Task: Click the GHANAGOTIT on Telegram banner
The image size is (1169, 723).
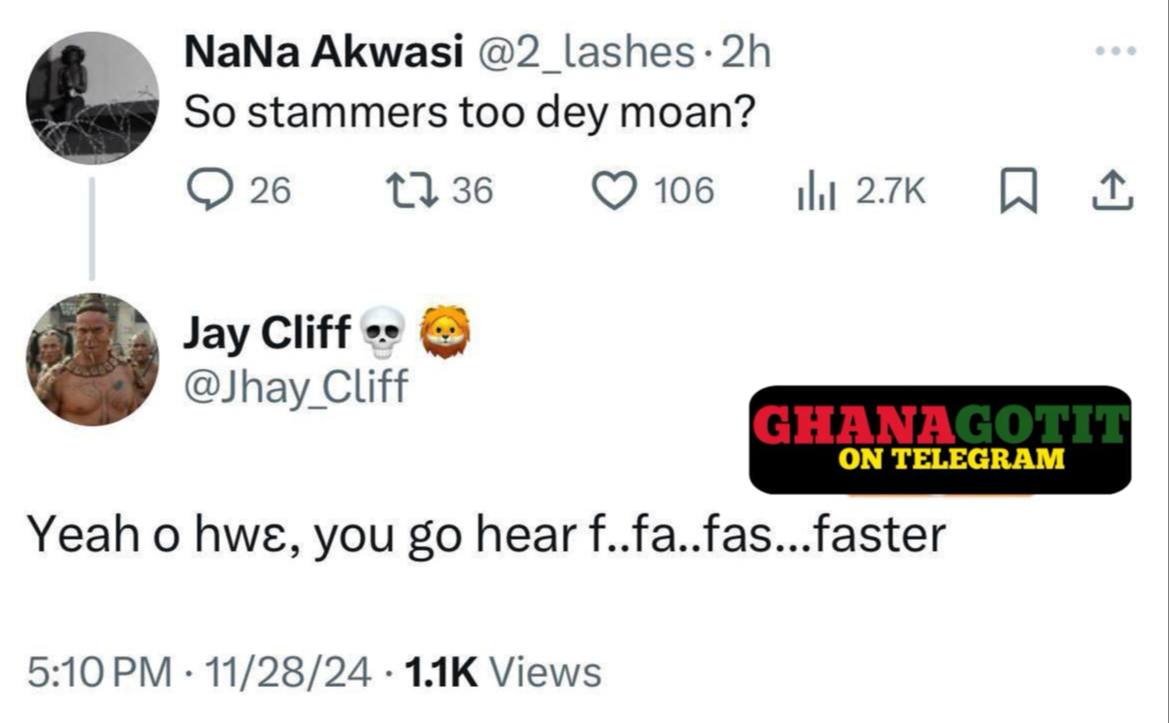Action: [939, 439]
